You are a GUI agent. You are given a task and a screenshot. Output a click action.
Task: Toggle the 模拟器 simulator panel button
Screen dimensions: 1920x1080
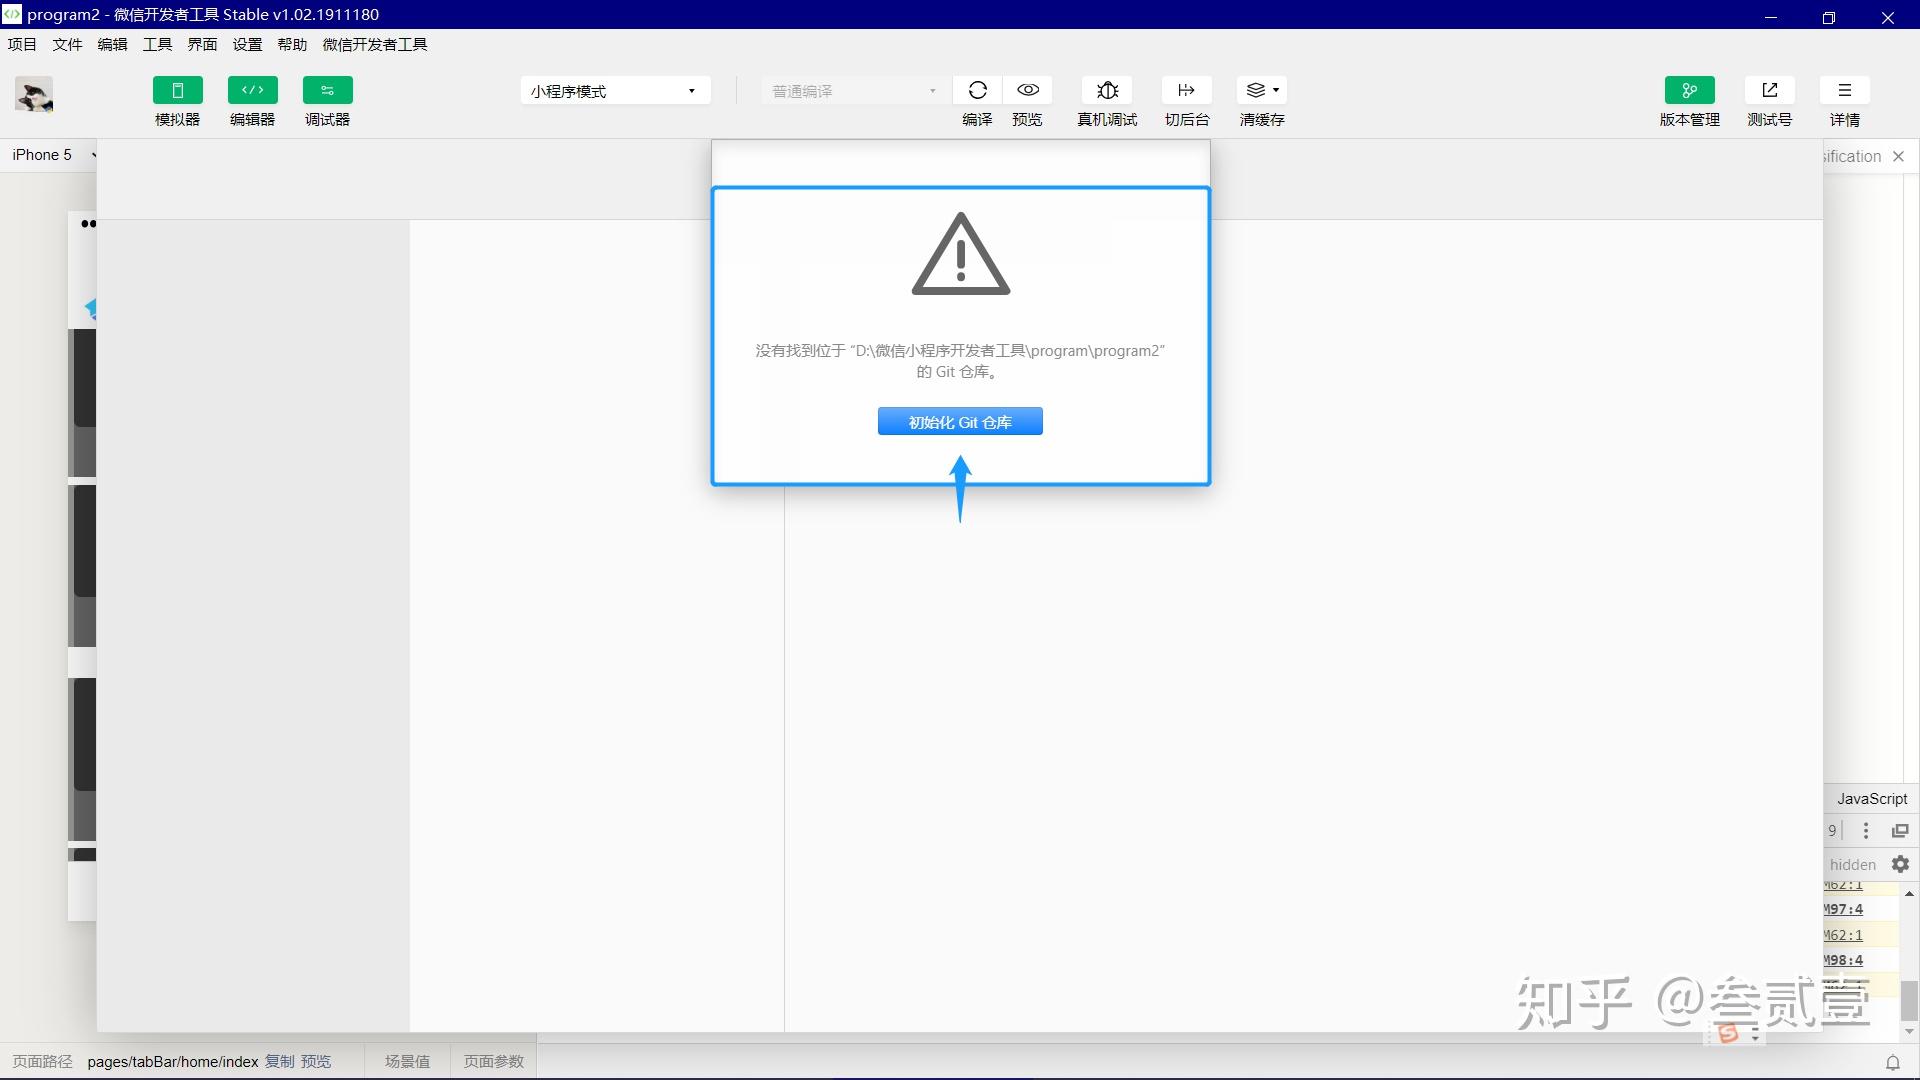tap(177, 90)
